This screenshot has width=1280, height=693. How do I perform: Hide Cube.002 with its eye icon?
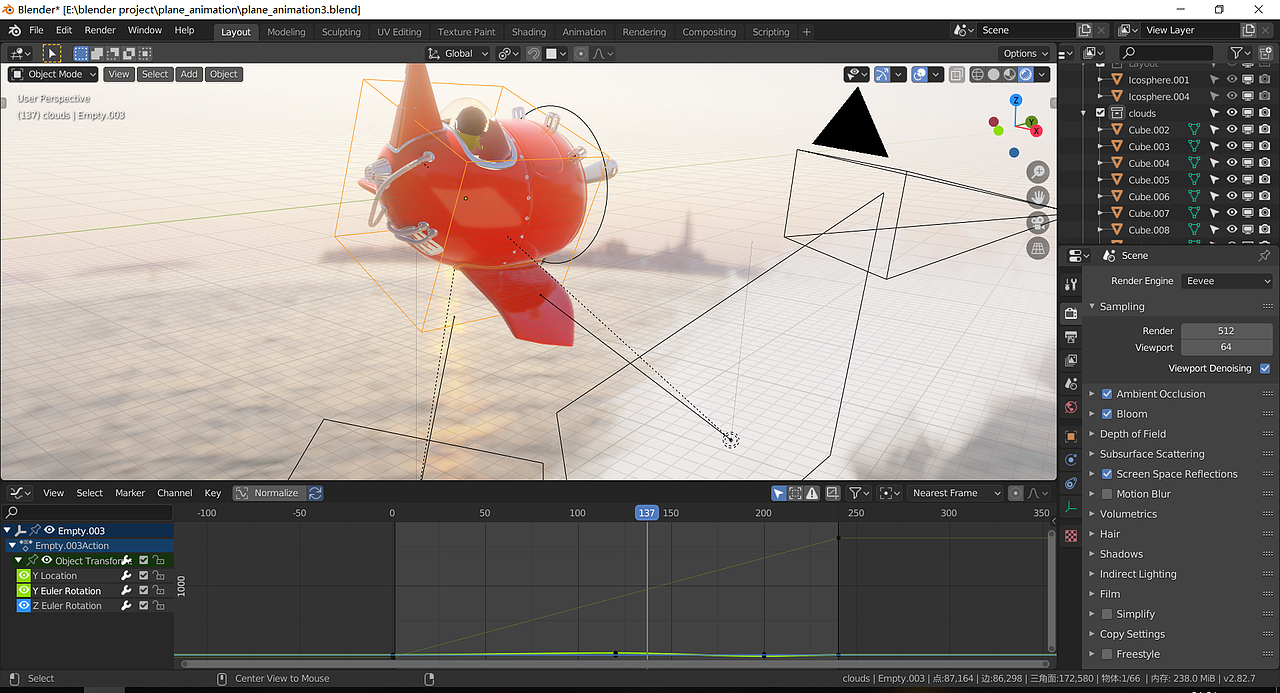click(1232, 130)
